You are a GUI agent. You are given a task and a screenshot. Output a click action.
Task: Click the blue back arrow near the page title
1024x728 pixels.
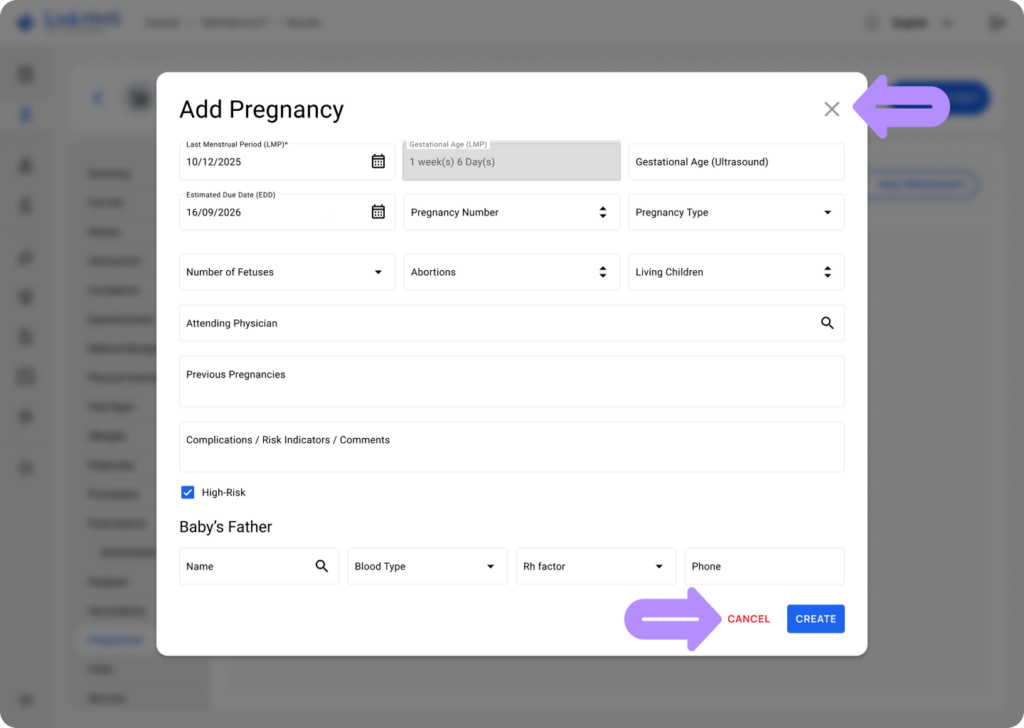click(97, 98)
